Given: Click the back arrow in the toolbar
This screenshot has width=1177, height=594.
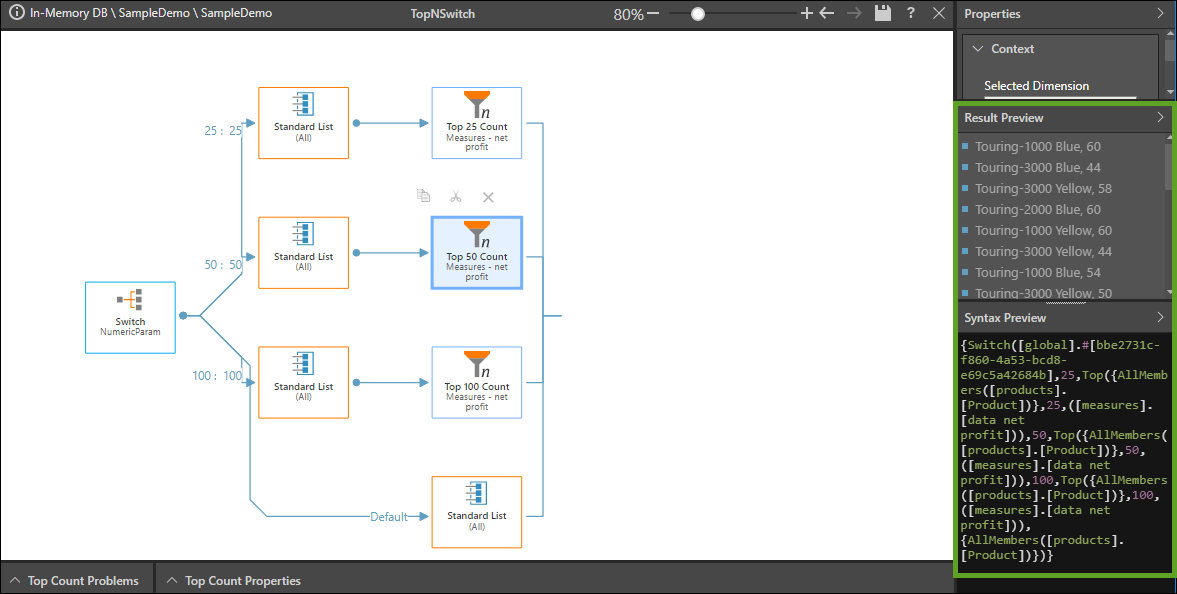Looking at the screenshot, I should pos(826,14).
